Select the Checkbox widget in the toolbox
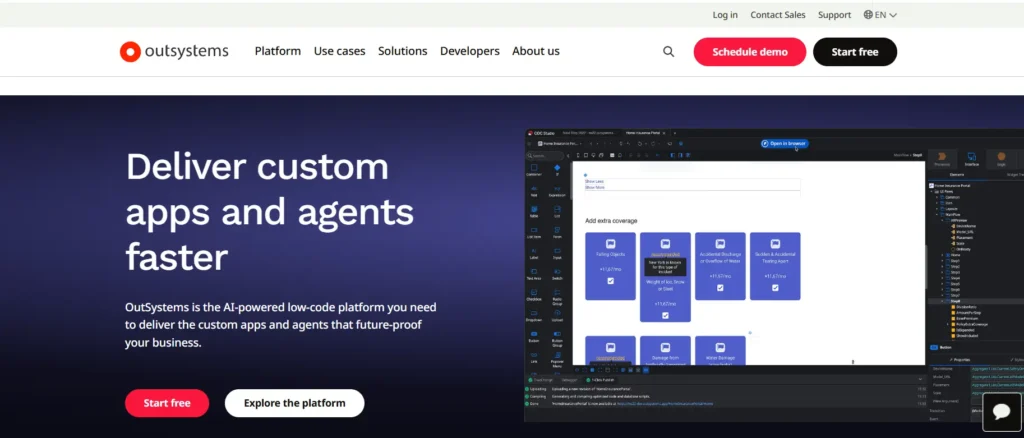The image size is (1024, 438). pos(534,295)
